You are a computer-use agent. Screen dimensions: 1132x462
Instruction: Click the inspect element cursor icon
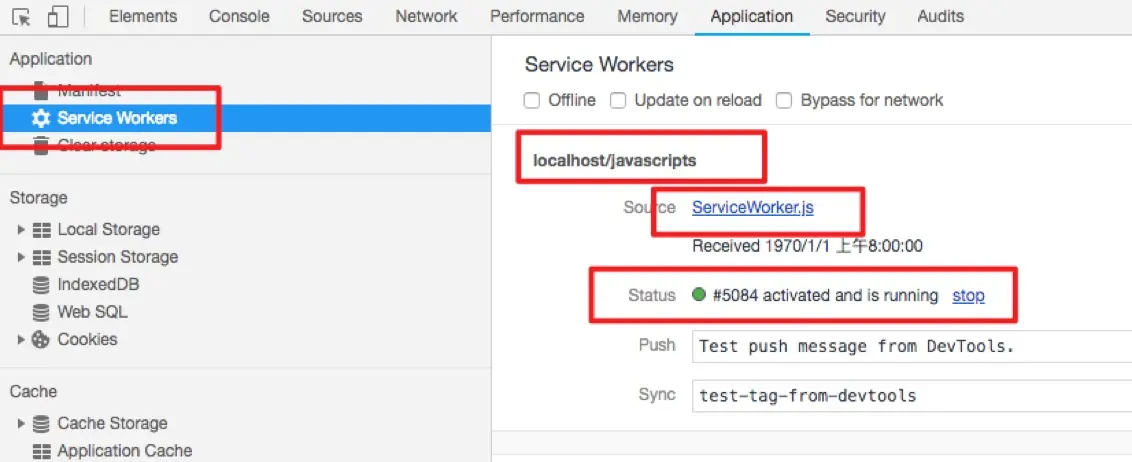[x=23, y=17]
